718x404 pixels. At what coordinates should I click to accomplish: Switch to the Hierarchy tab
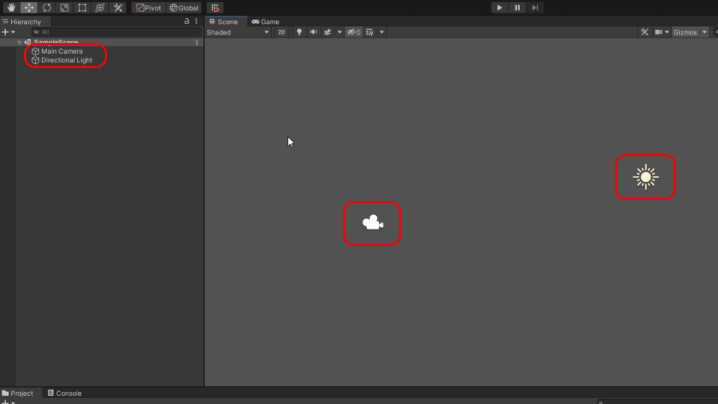(x=22, y=22)
